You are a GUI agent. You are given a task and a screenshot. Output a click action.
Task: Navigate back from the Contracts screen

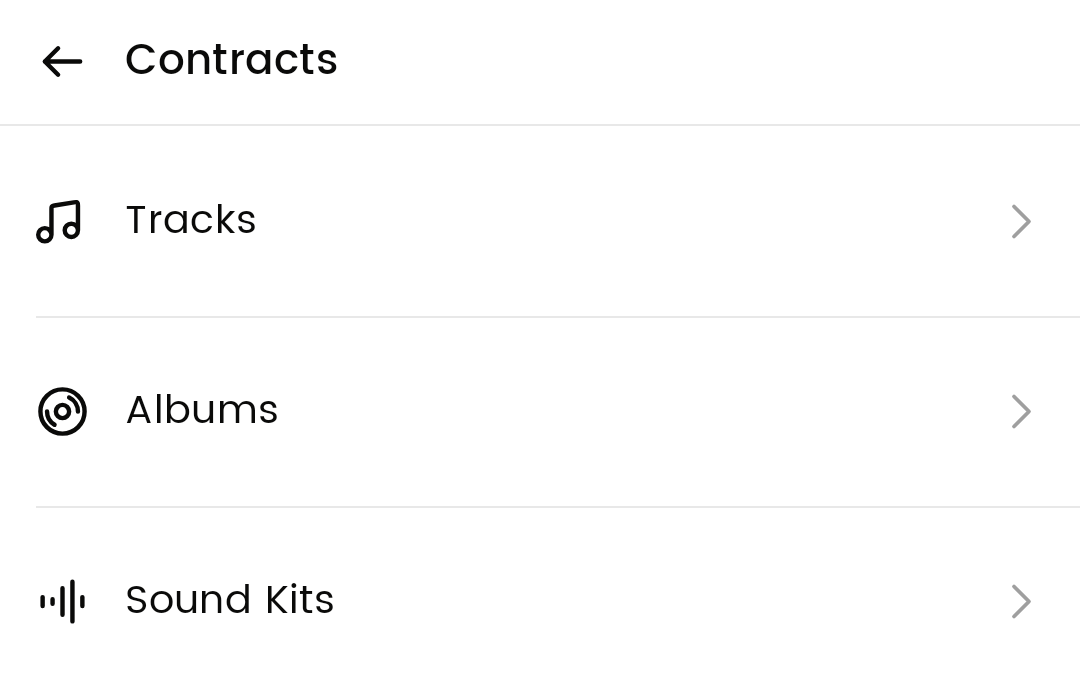(62, 61)
